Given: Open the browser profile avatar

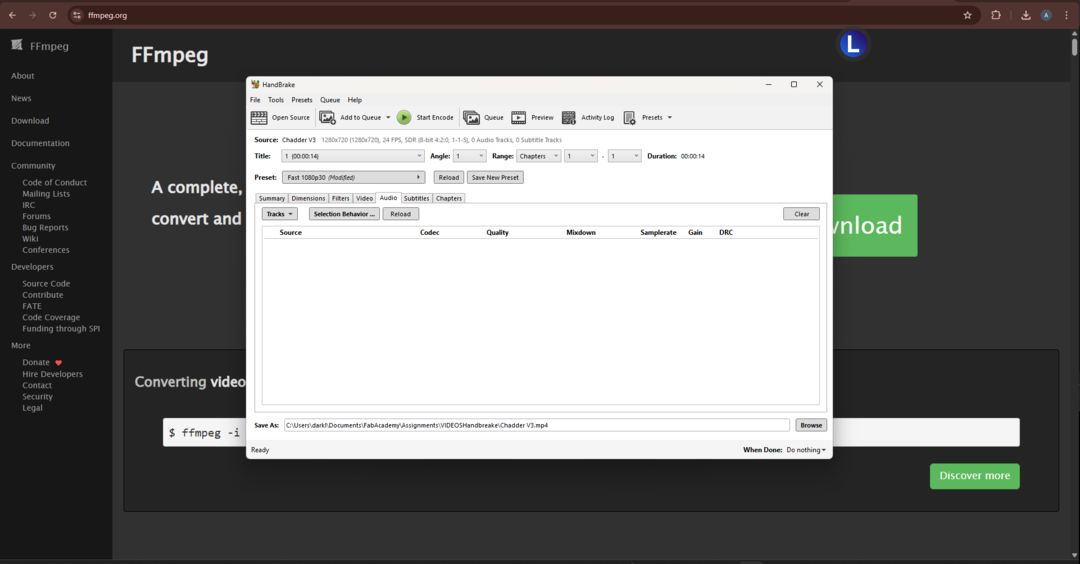Looking at the screenshot, I should pos(1046,15).
